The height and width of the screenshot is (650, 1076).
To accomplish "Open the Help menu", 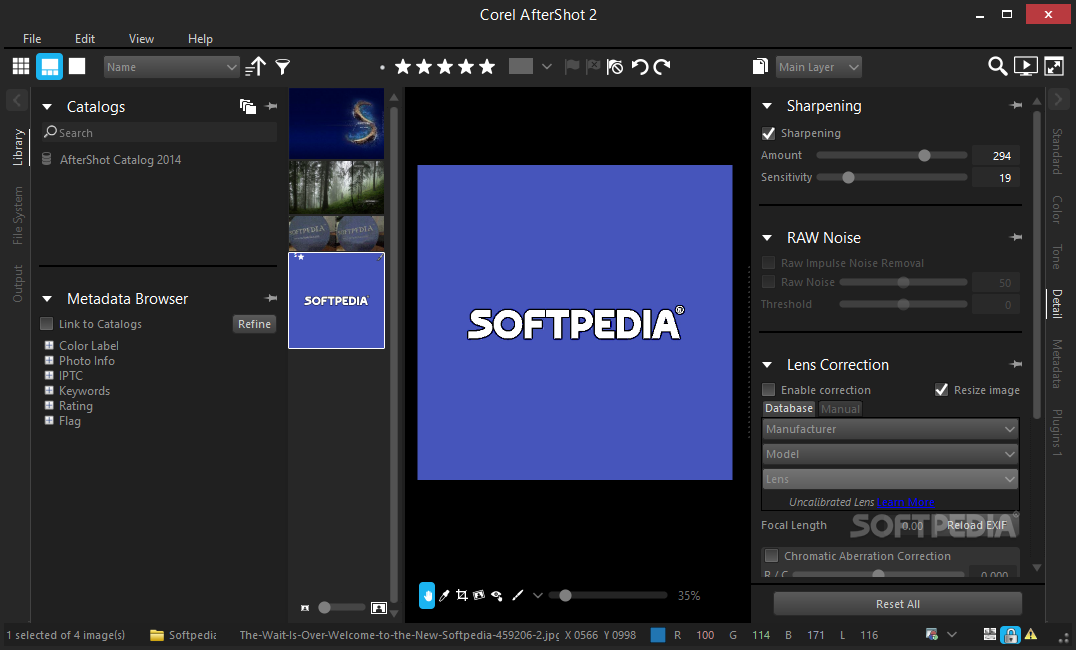I will point(200,38).
